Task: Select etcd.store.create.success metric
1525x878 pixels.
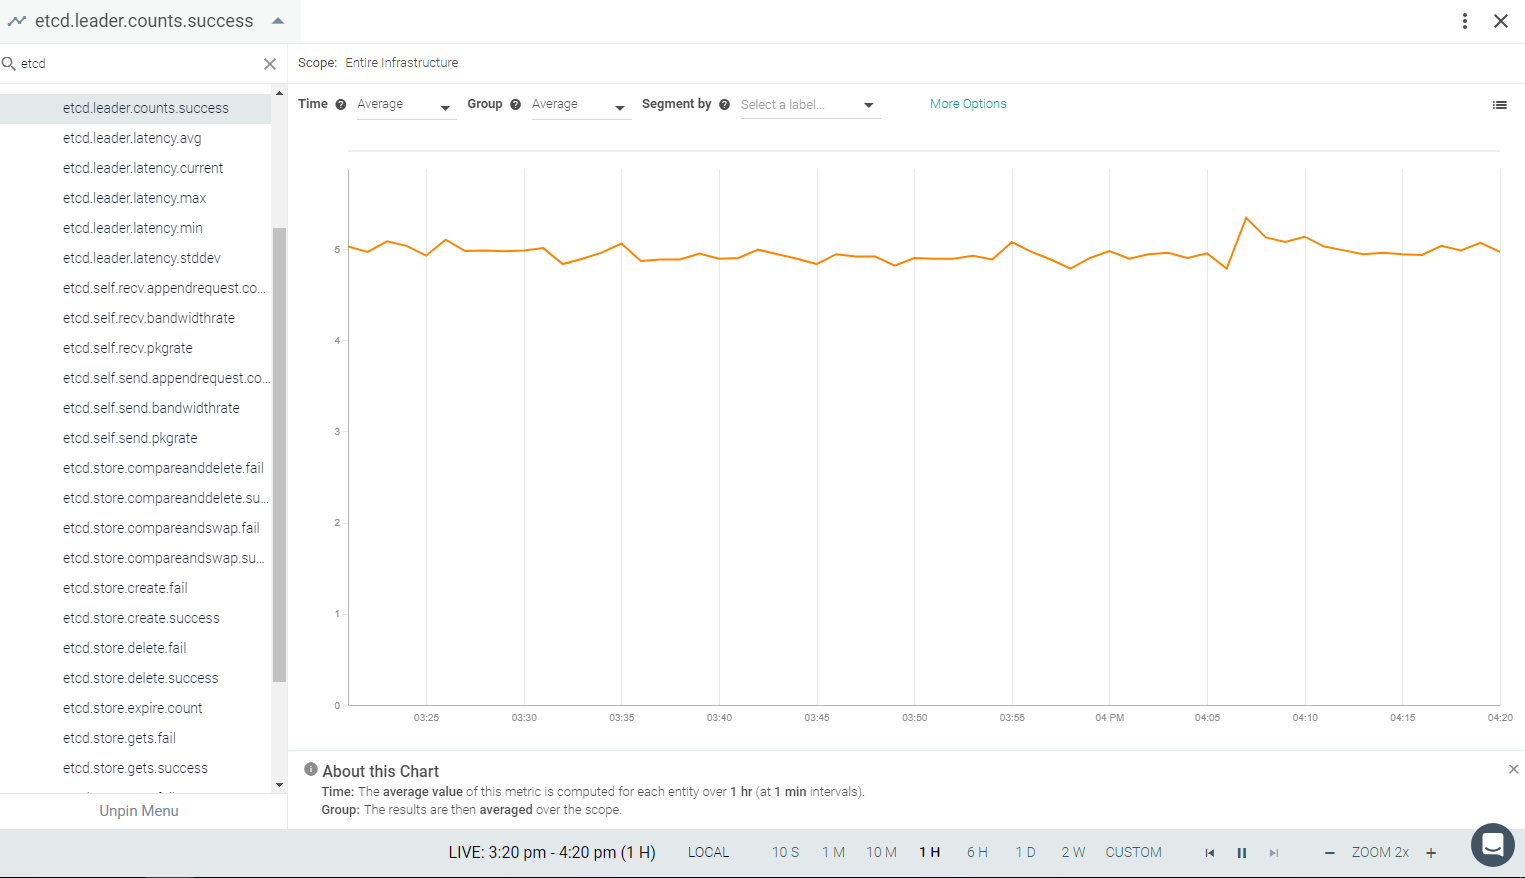Action: click(x=141, y=618)
